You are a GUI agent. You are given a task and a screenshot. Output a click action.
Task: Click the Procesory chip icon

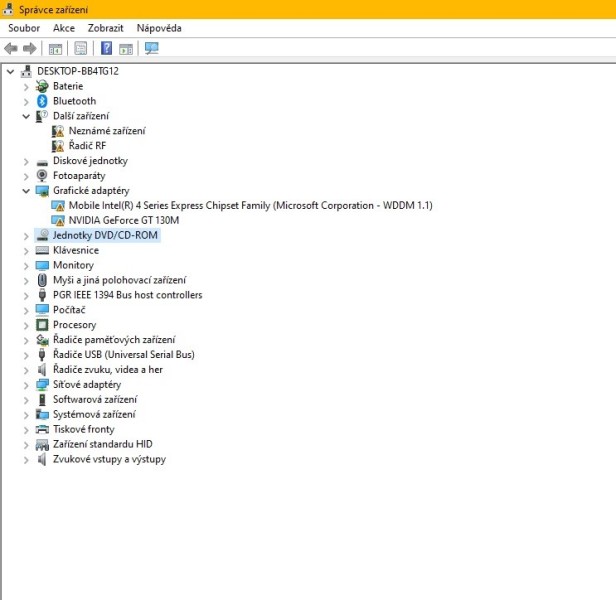tap(42, 325)
